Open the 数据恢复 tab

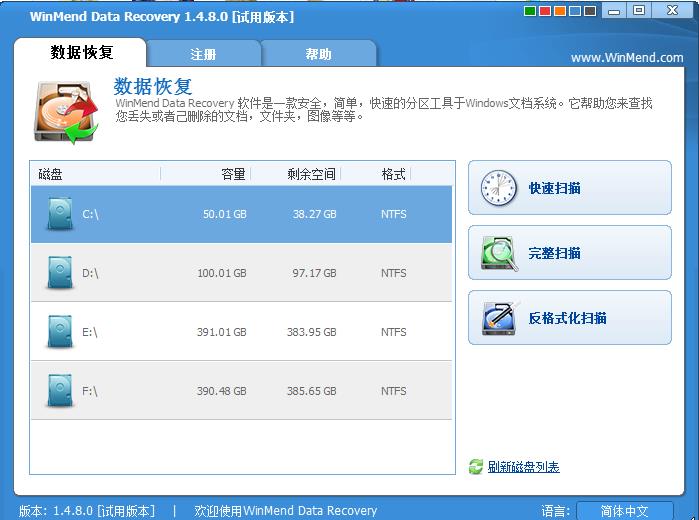(80, 53)
